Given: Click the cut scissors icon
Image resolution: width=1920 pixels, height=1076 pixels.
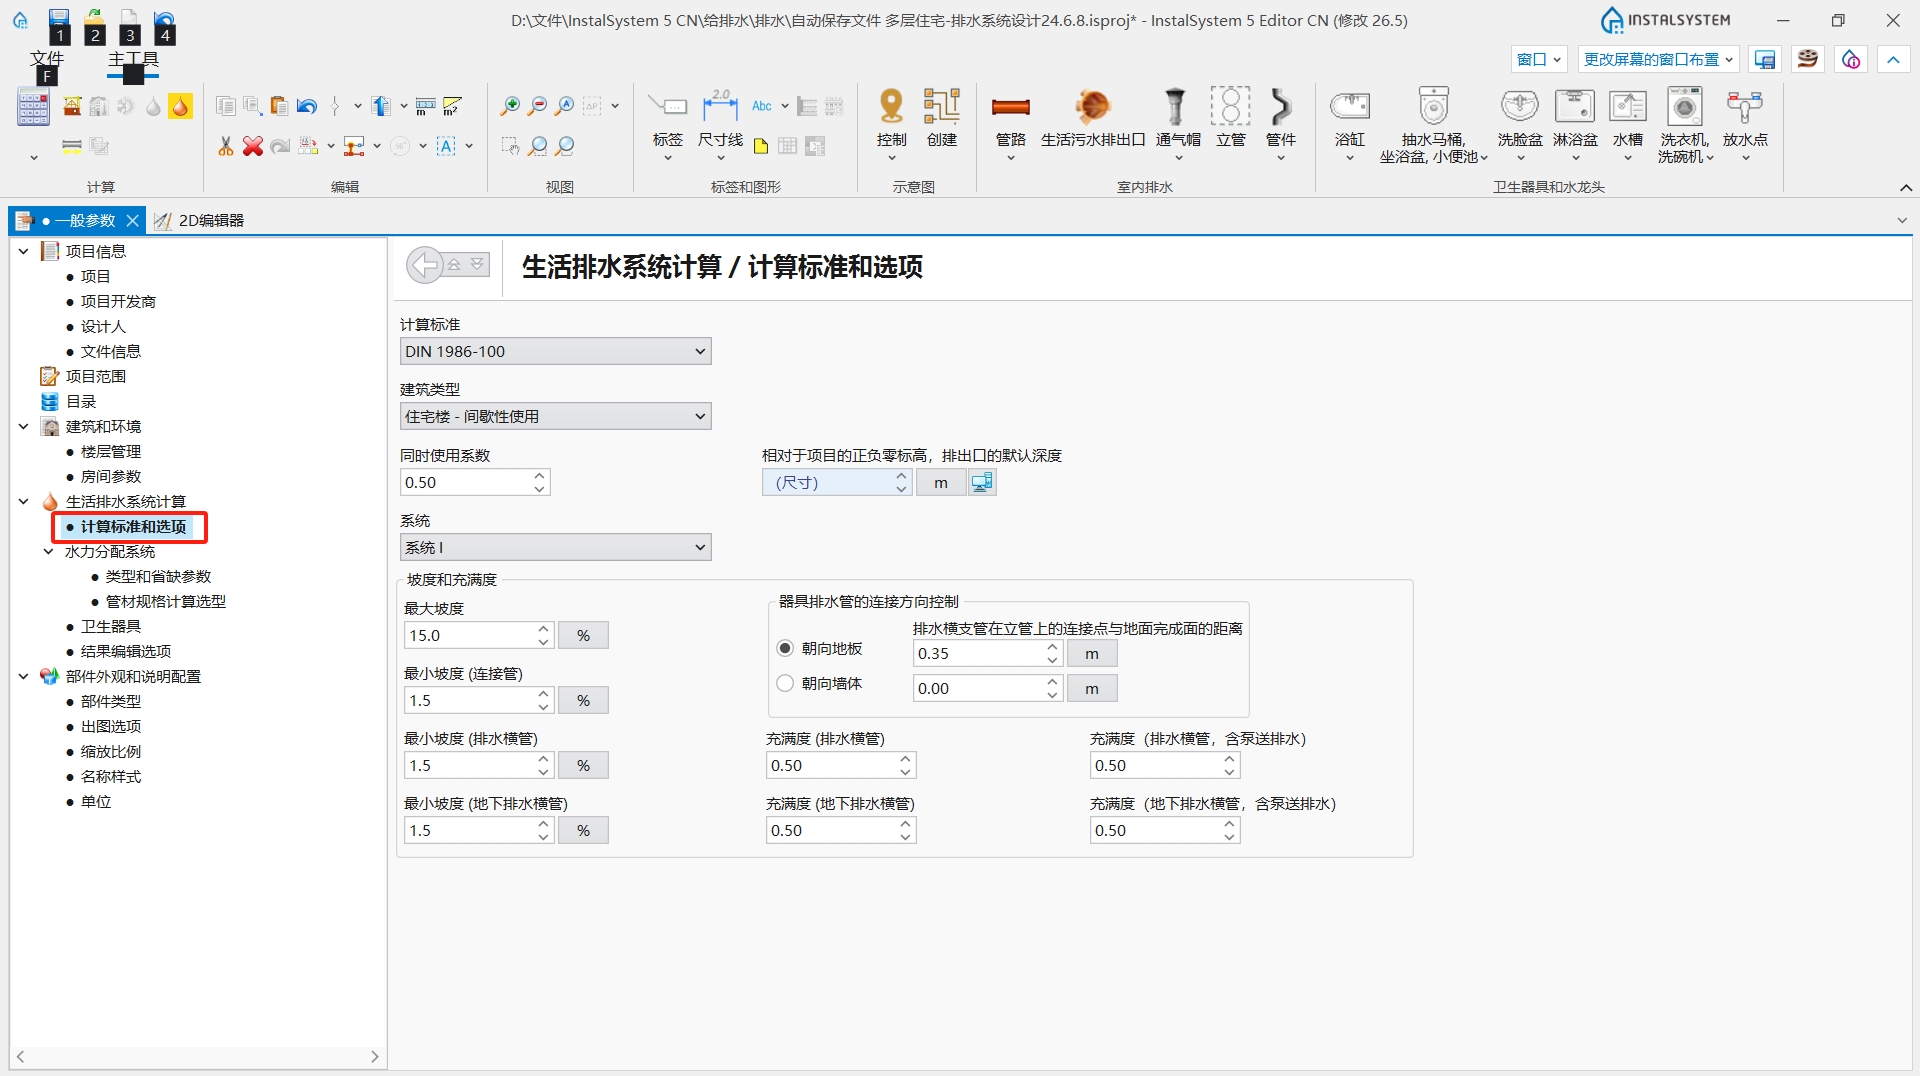Looking at the screenshot, I should pos(226,146).
